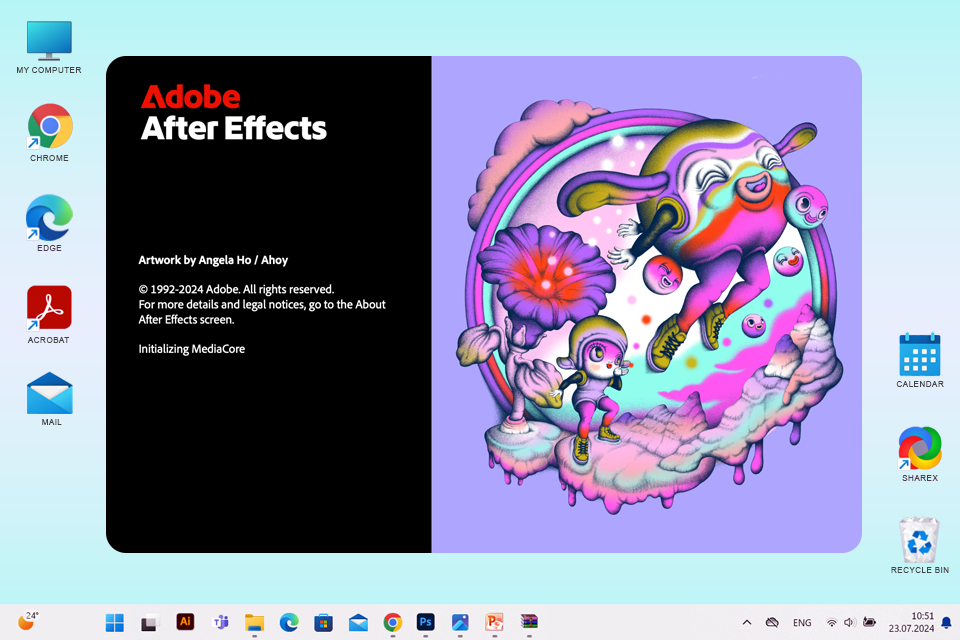Click the speaker volume tray icon

[849, 623]
